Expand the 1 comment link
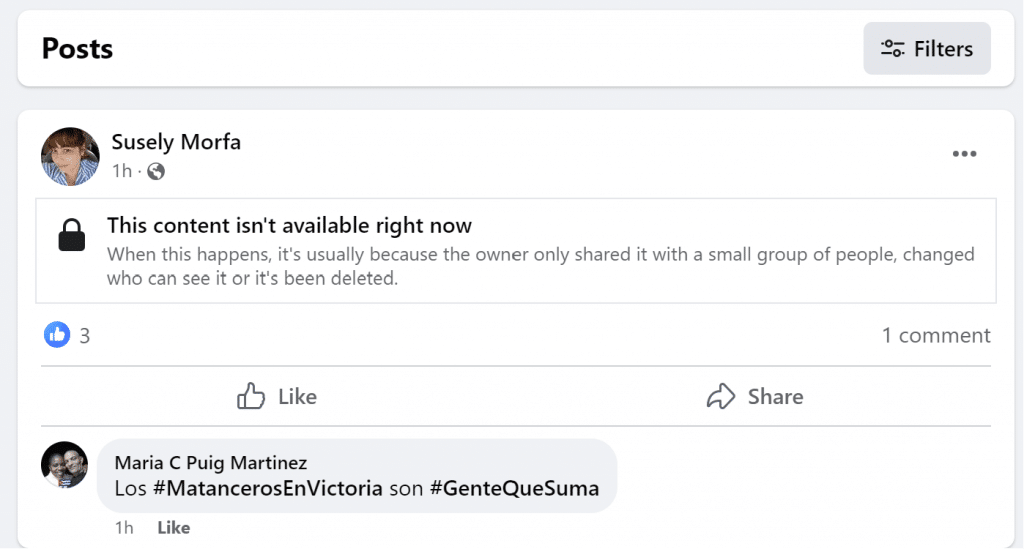The width and height of the screenshot is (1024, 549). pos(936,336)
